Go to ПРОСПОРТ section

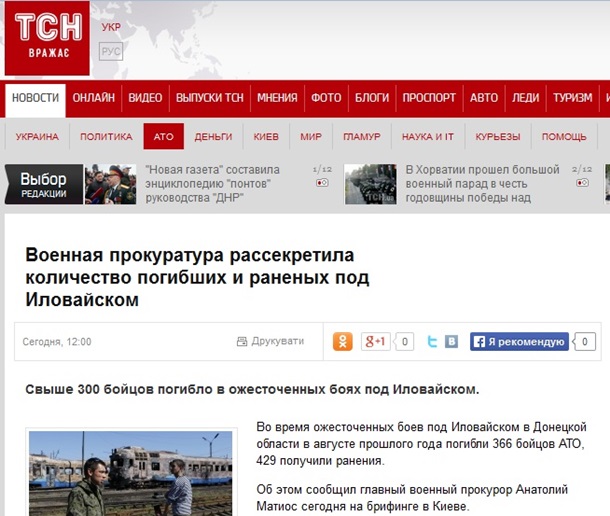pyautogui.click(x=429, y=98)
